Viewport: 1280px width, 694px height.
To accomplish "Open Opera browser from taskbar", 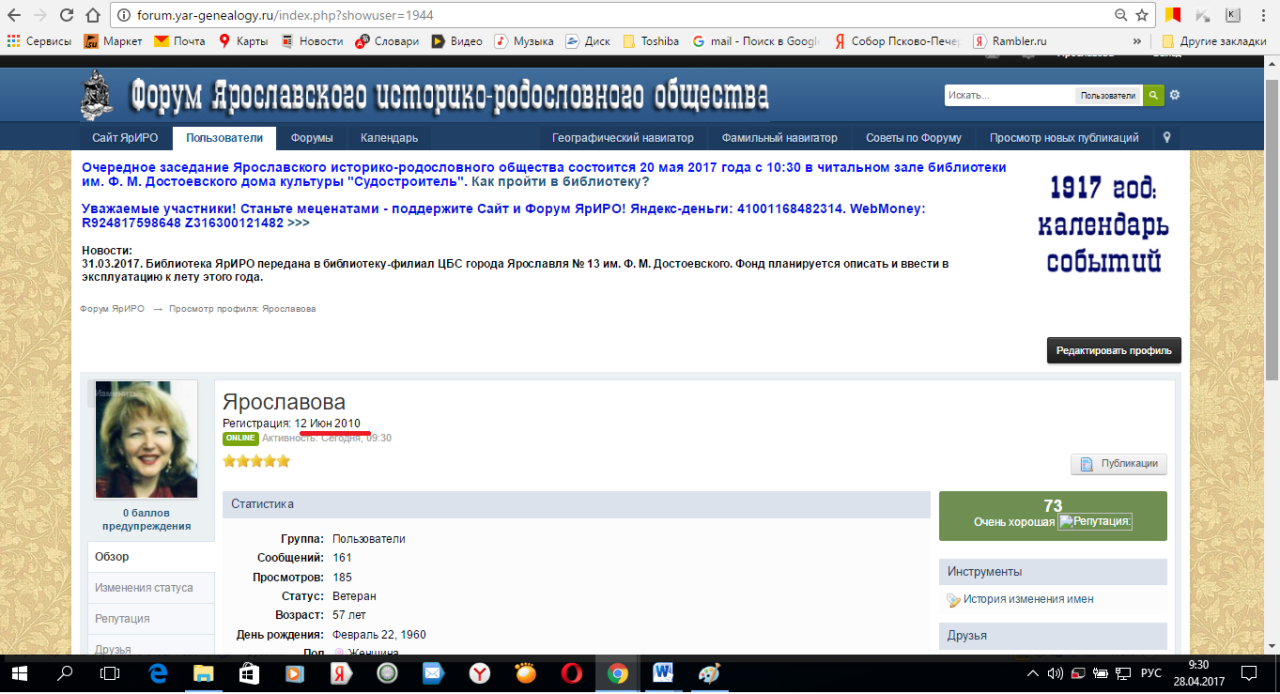I will (x=571, y=673).
